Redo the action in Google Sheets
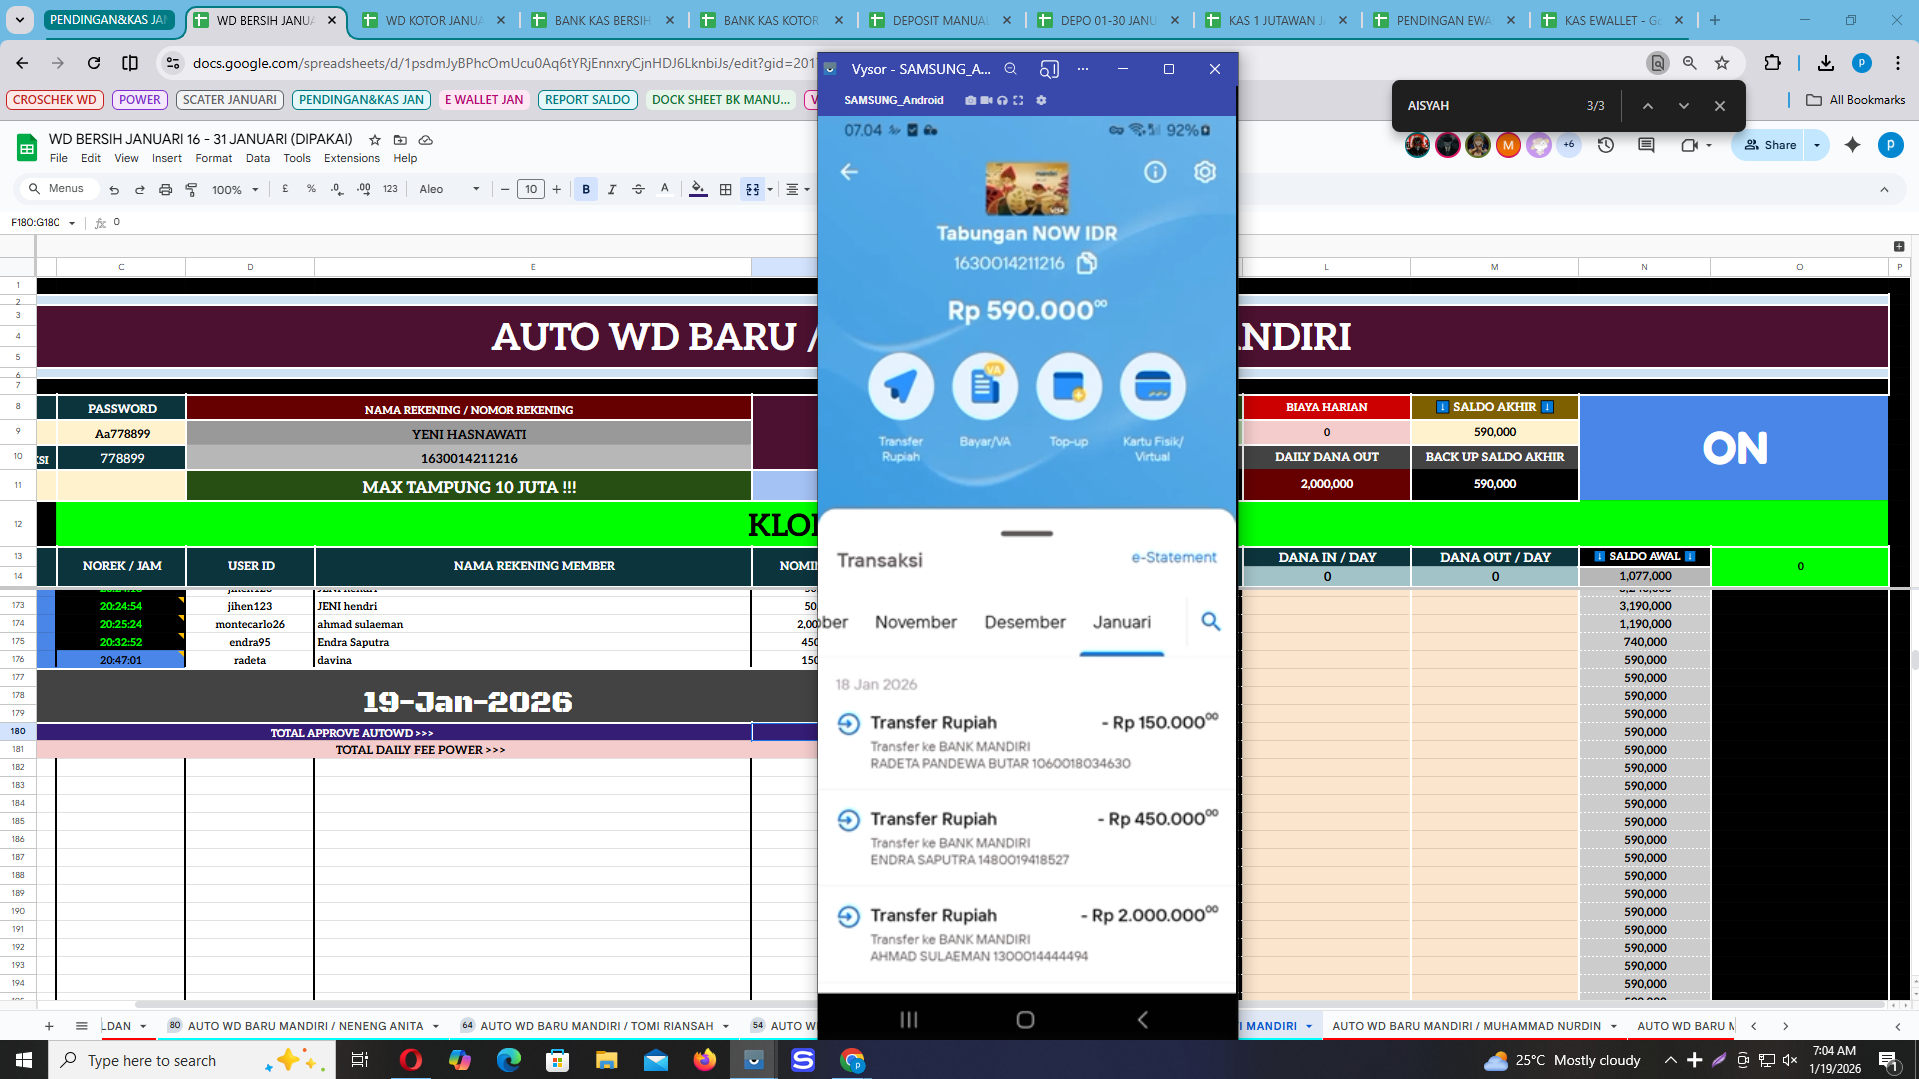Viewport: 1919px width, 1079px height. [x=140, y=189]
